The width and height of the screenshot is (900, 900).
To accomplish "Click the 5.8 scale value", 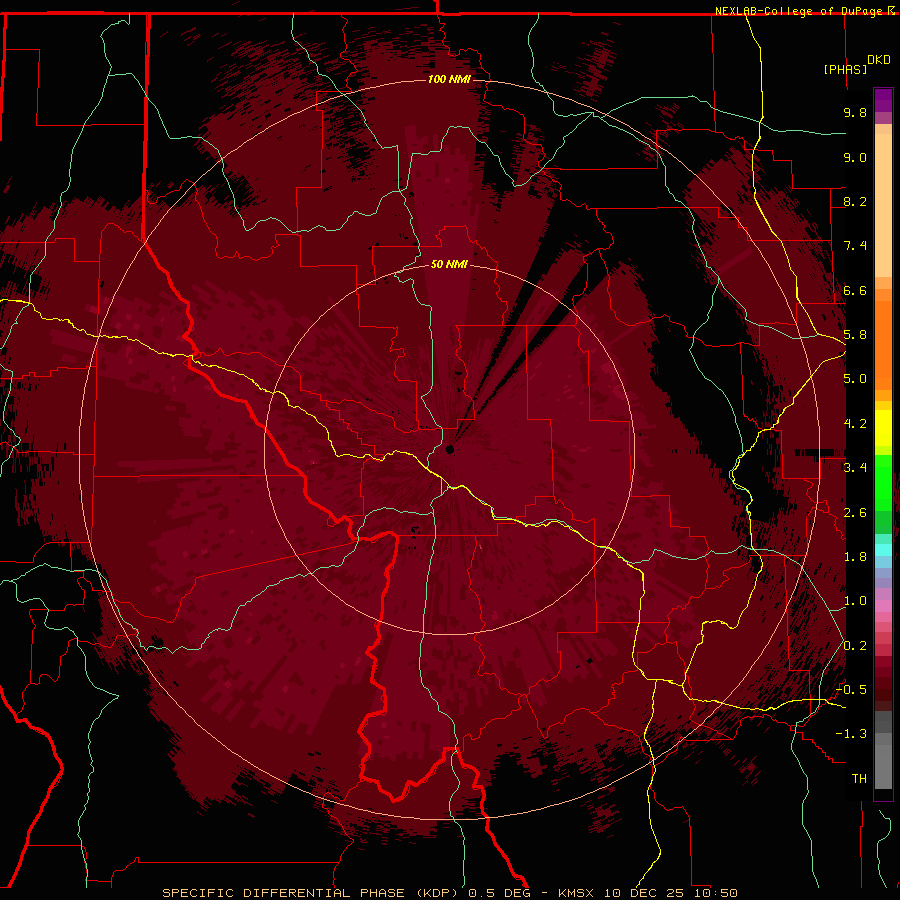I will pyautogui.click(x=855, y=335).
